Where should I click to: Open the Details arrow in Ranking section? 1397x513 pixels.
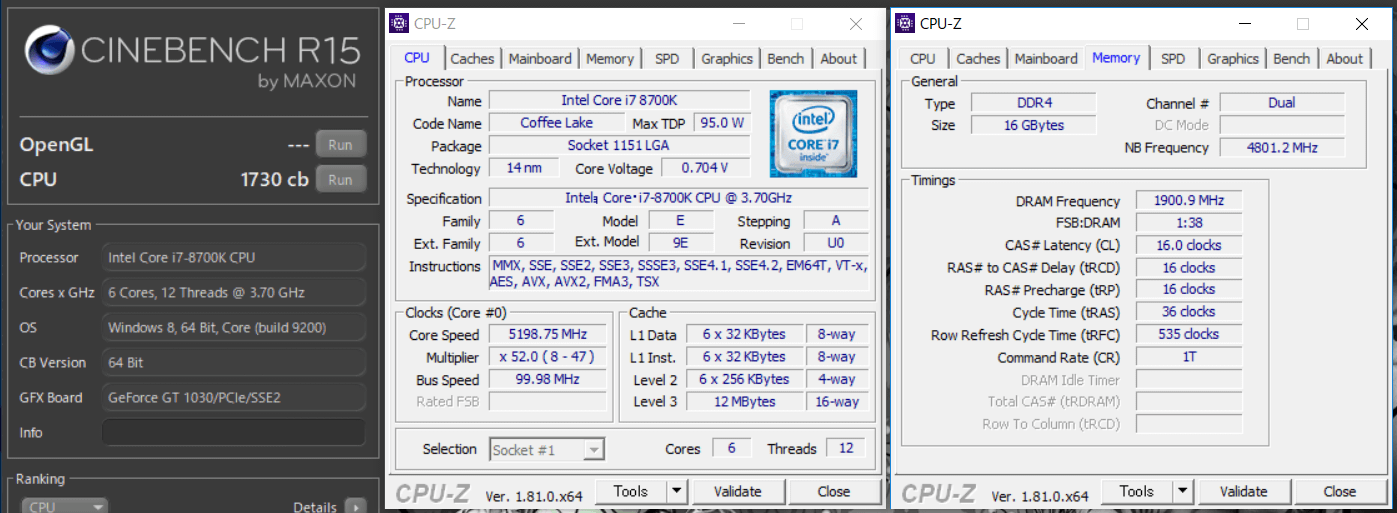click(x=355, y=507)
